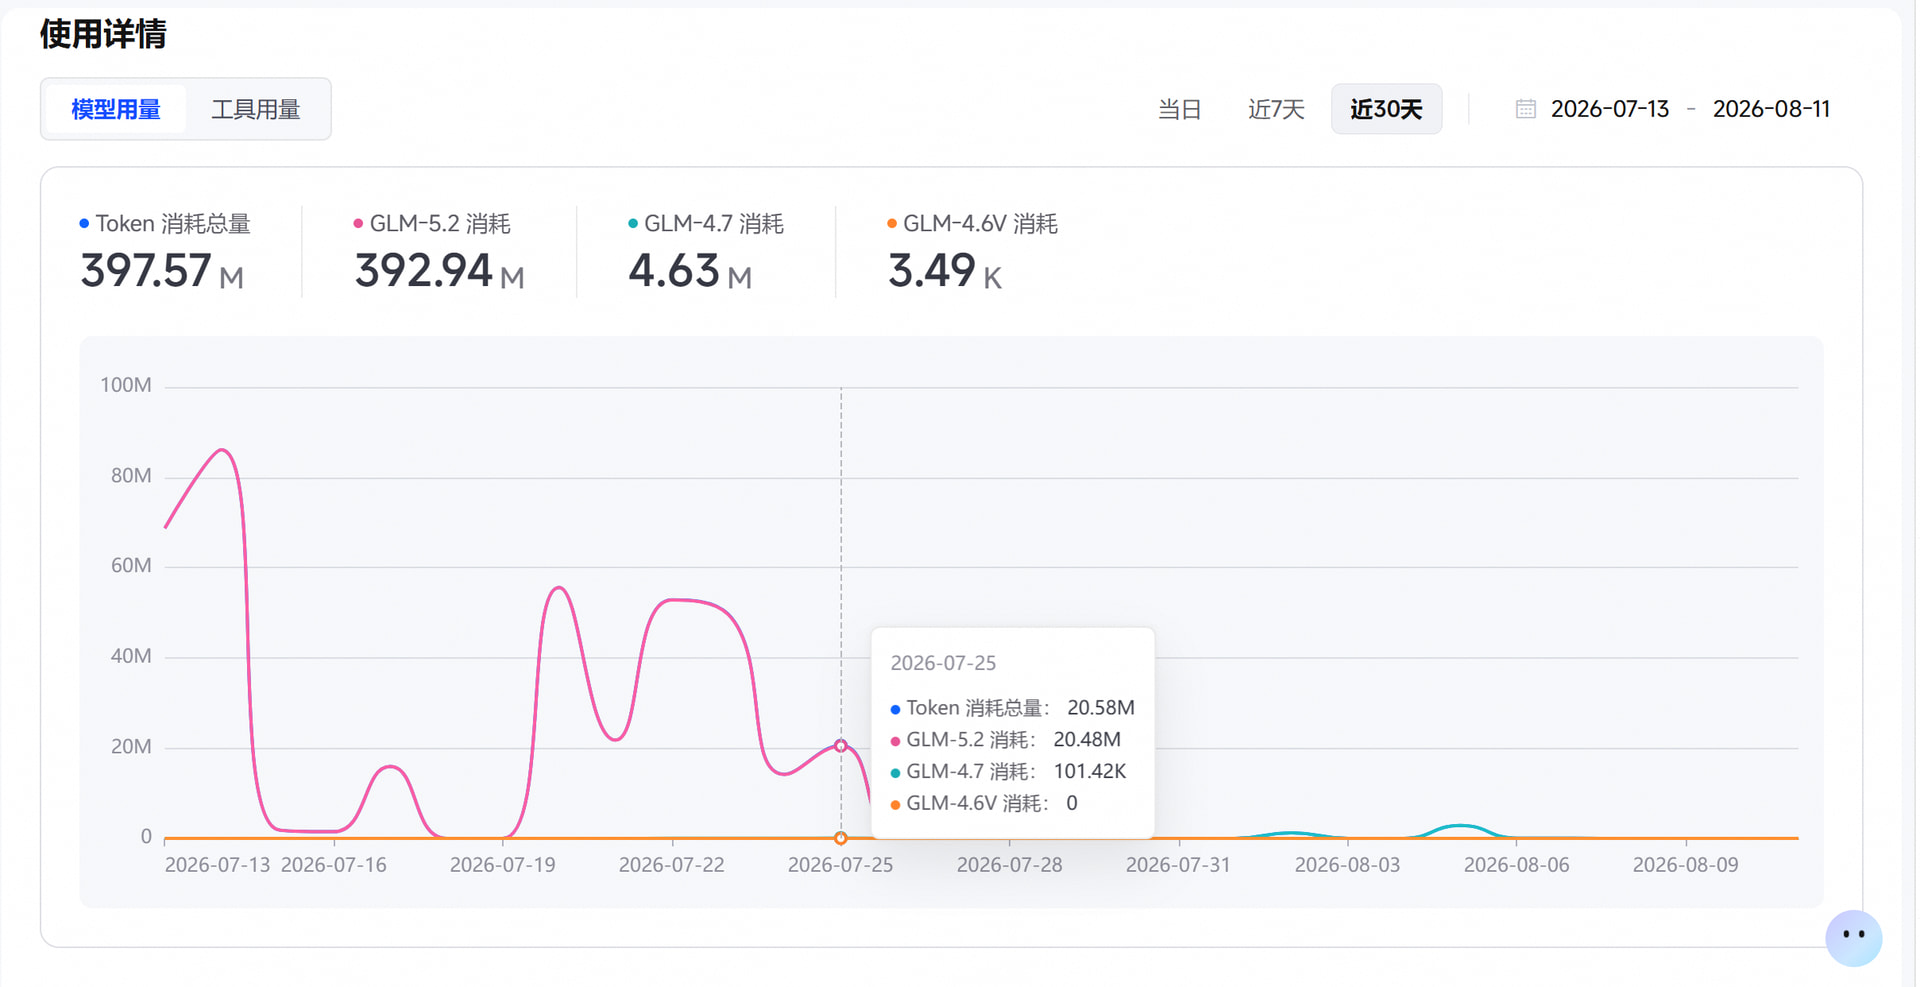
Task: Toggle the GLM-4.6V 消耗 legend series
Action: 973,223
